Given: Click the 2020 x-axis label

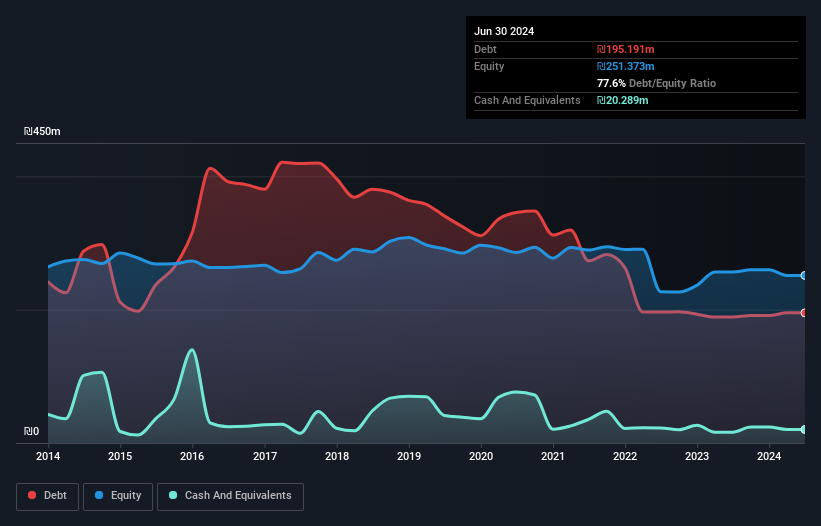Looking at the screenshot, I should coord(481,456).
